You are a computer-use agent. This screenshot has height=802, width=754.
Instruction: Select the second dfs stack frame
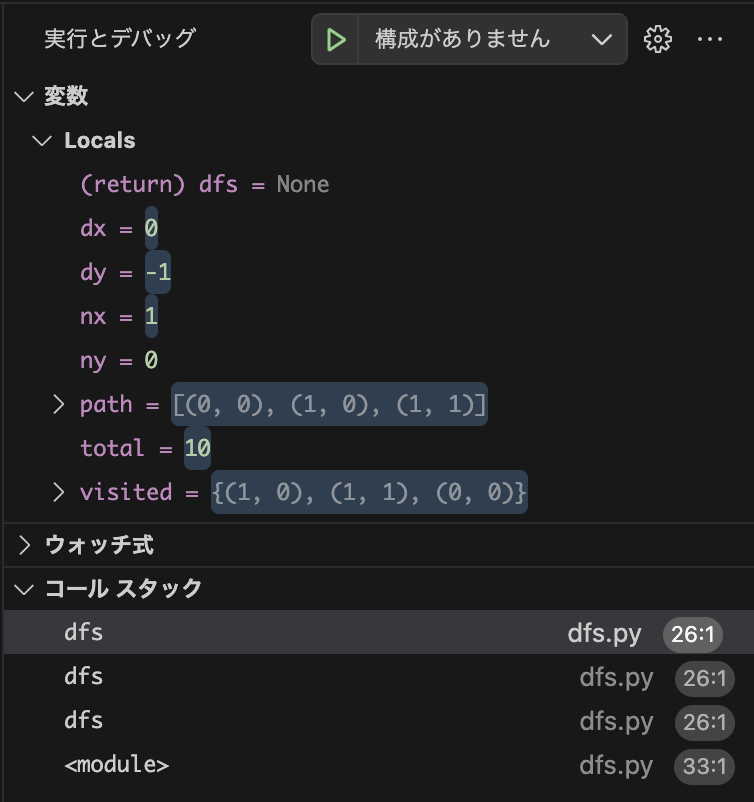point(84,677)
